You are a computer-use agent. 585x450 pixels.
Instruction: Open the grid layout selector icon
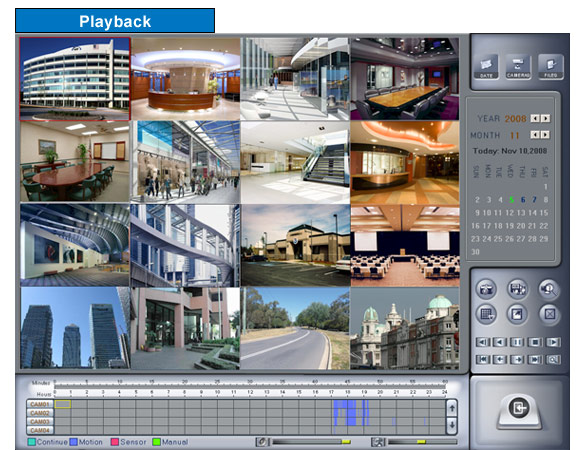486,314
